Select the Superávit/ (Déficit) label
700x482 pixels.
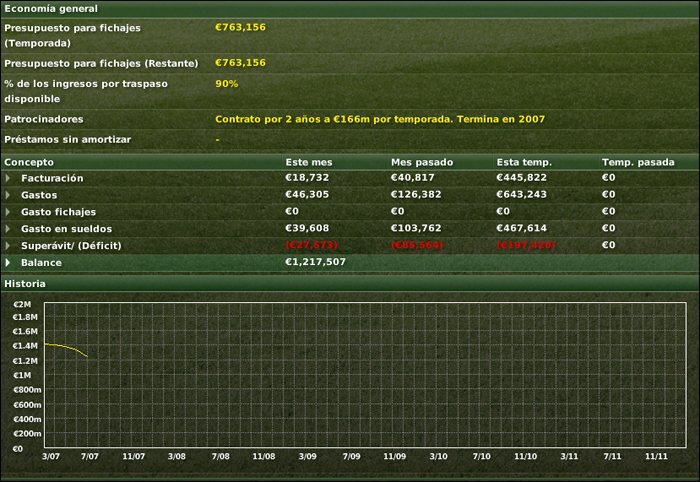click(71, 245)
